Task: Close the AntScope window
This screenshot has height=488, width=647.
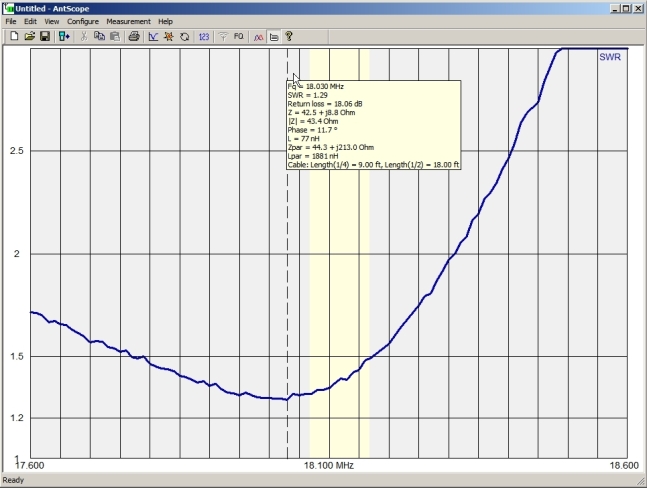Action: pyautogui.click(x=638, y=8)
